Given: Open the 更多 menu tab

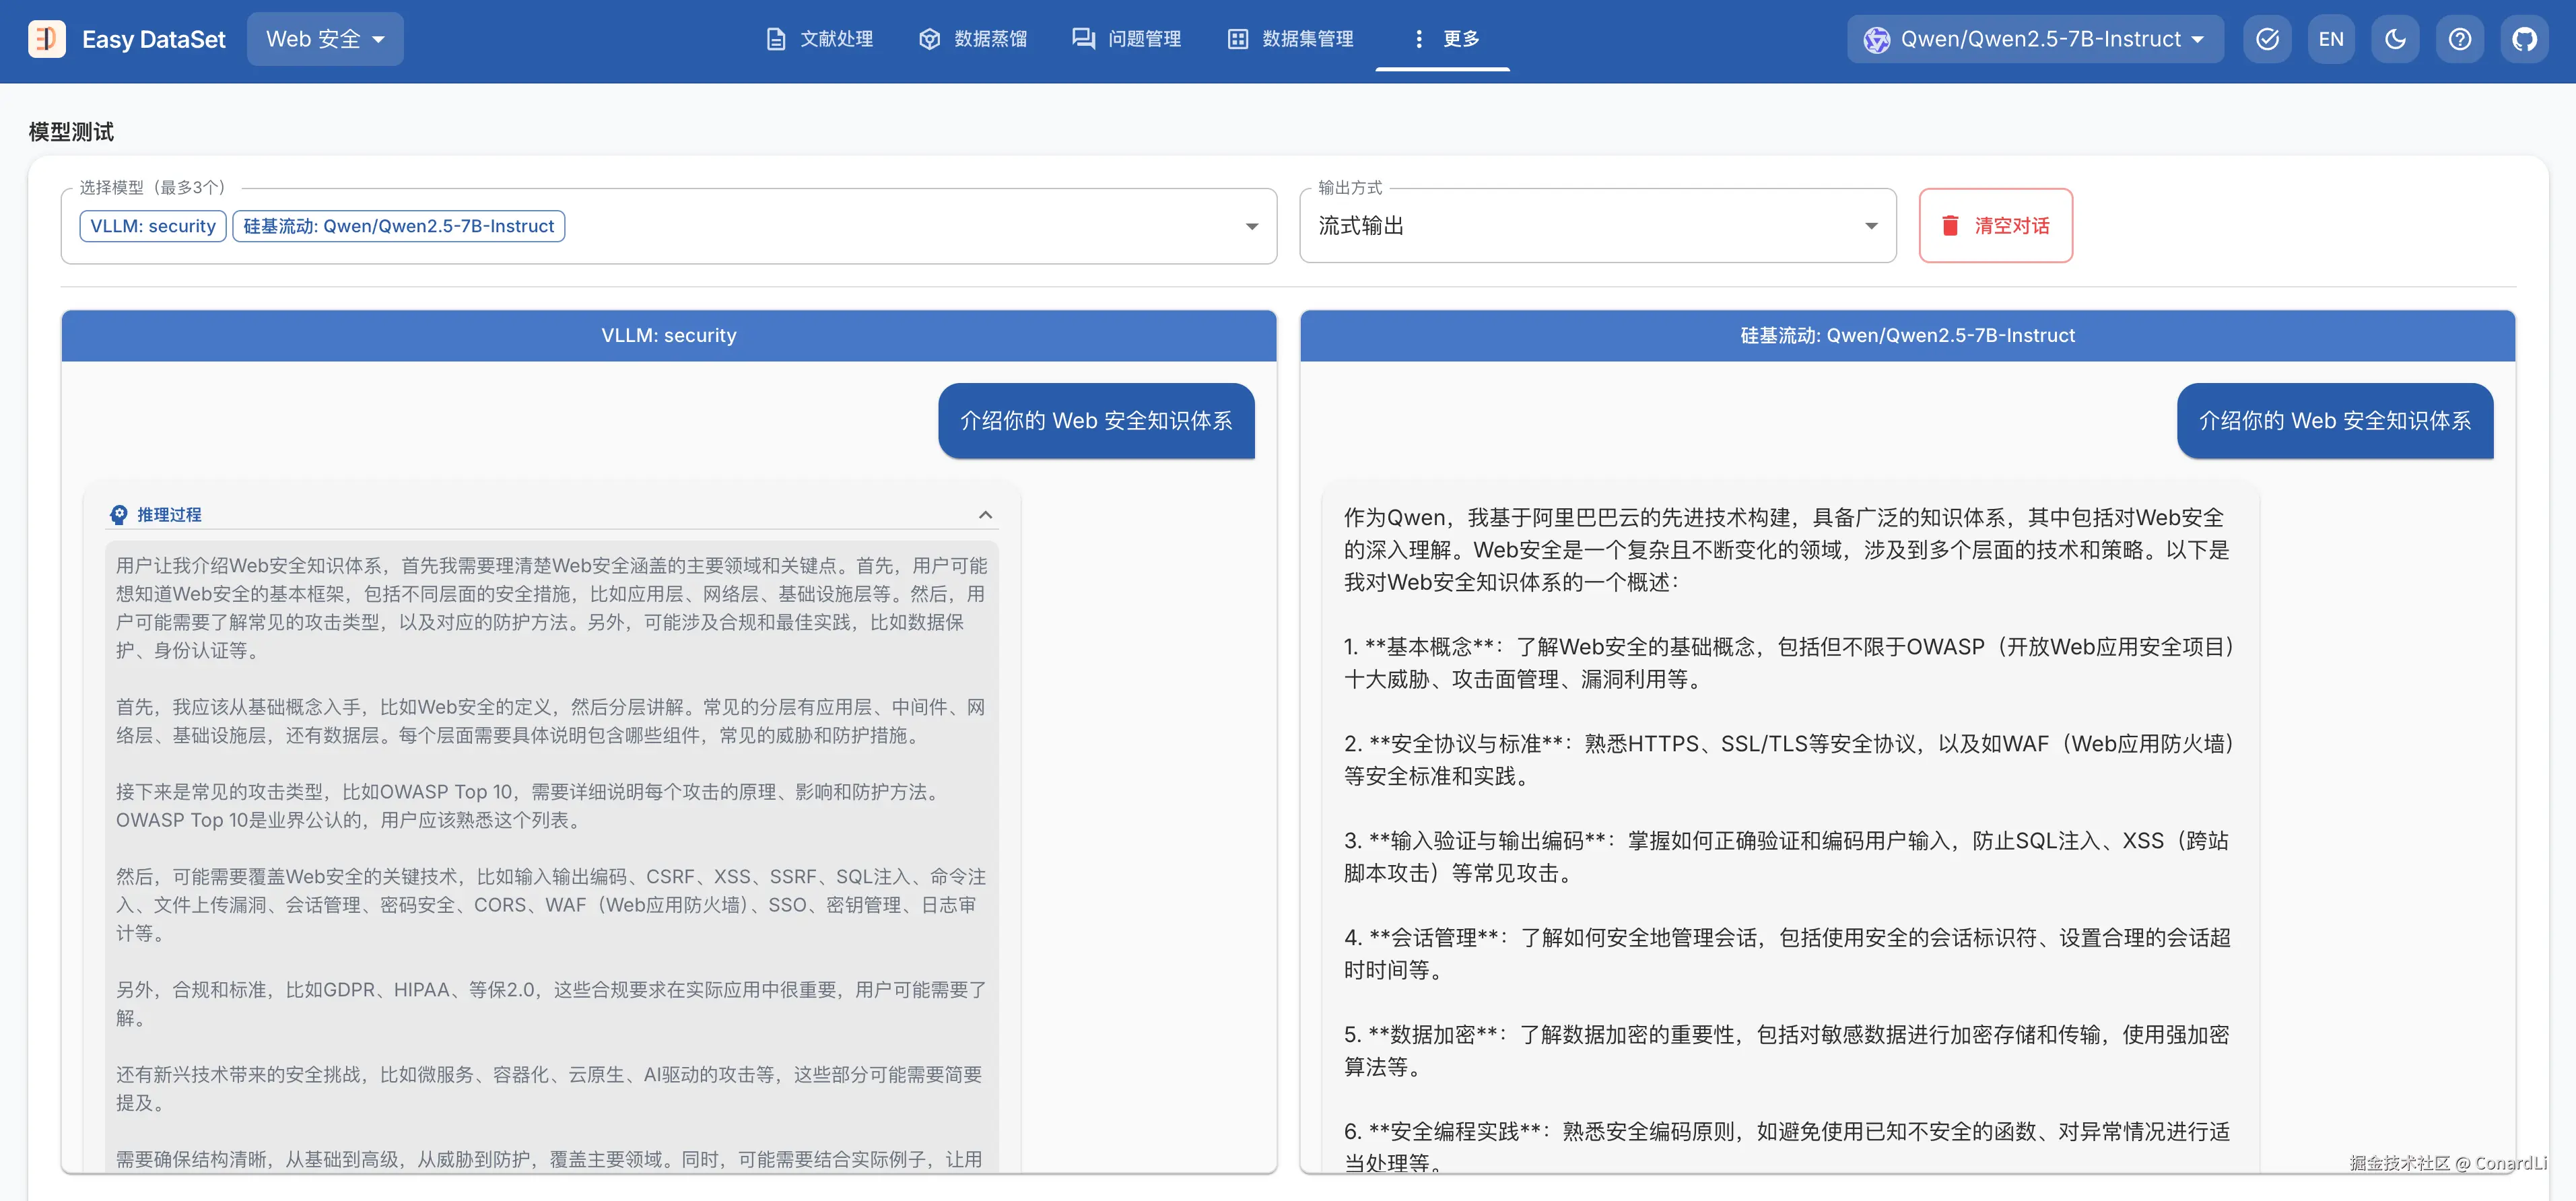Looking at the screenshot, I should pos(1443,39).
